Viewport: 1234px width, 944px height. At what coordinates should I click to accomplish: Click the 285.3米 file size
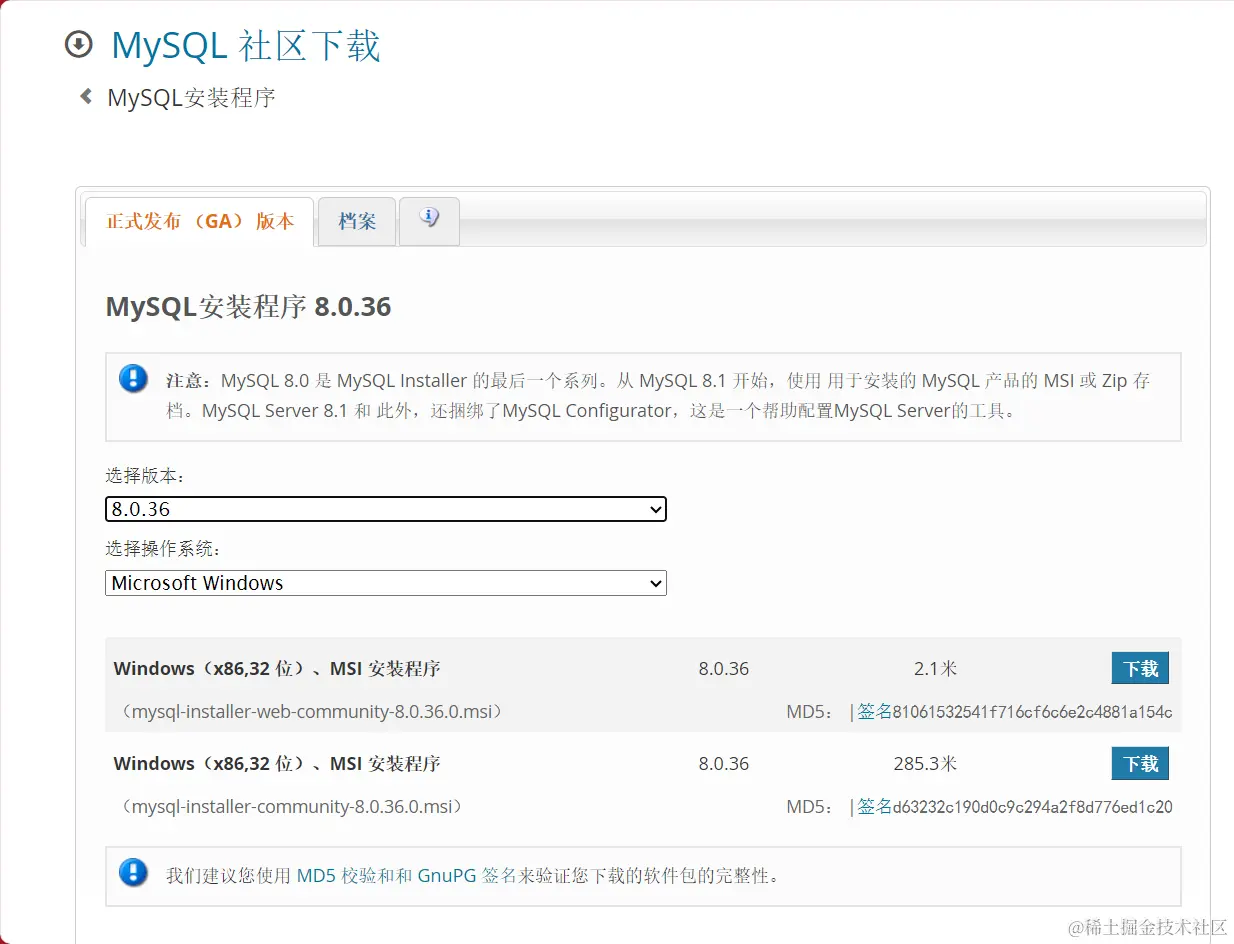(925, 764)
